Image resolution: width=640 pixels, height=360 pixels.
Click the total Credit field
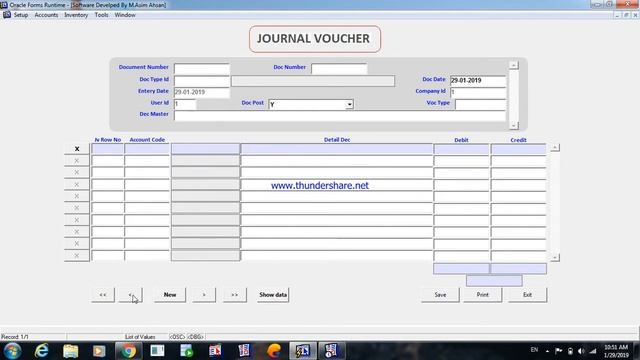click(518, 269)
